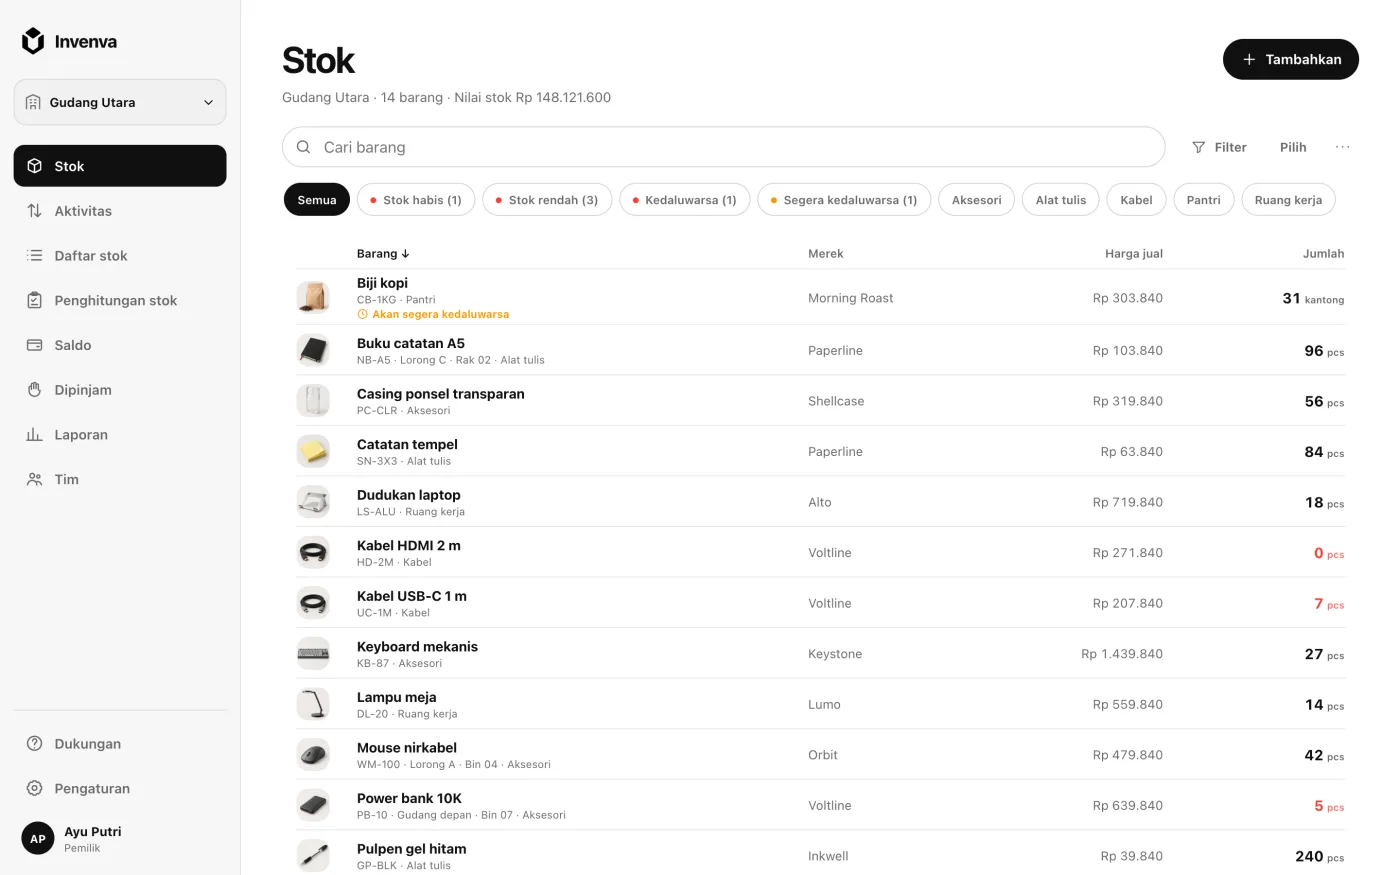Toggle the Stok rendah (3) chip

(547, 200)
